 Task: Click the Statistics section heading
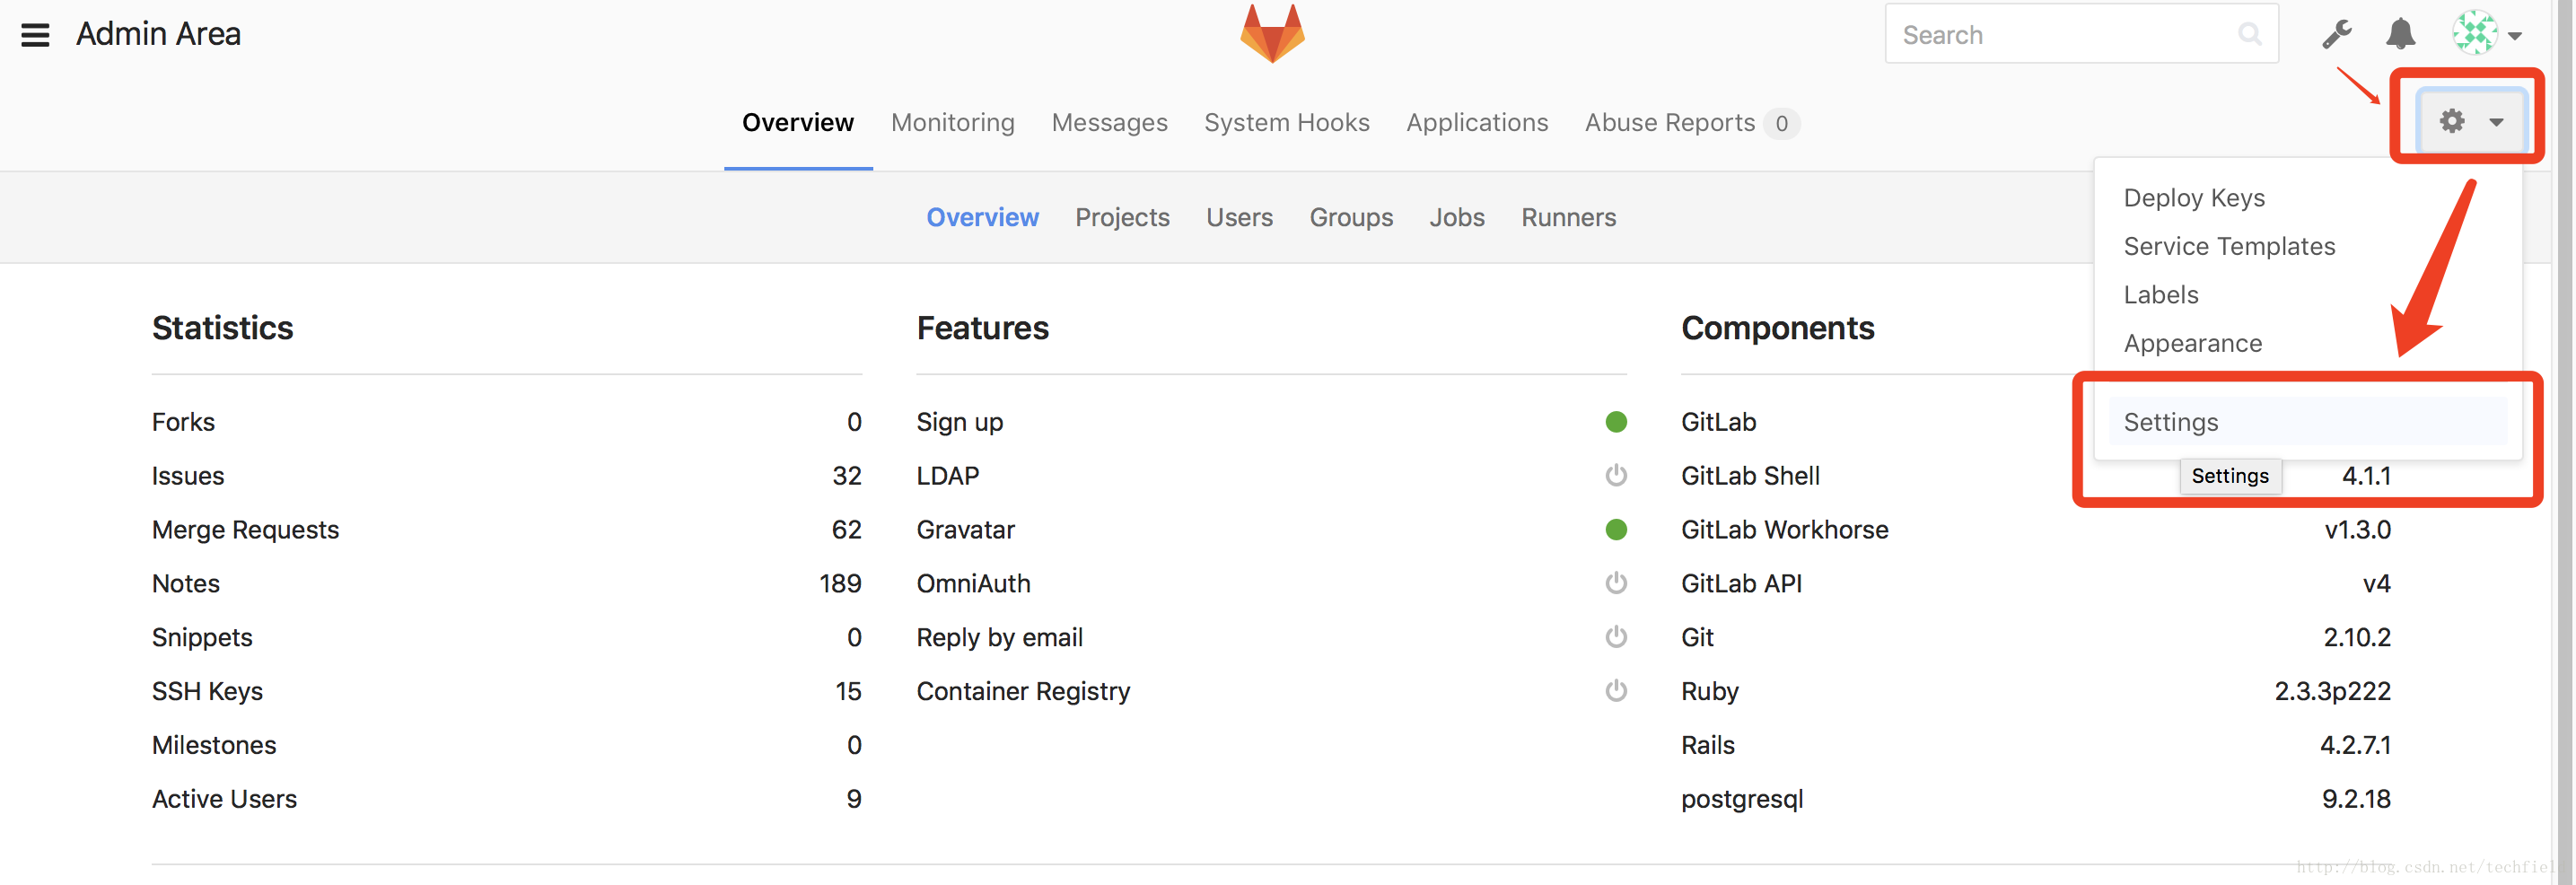coord(222,328)
